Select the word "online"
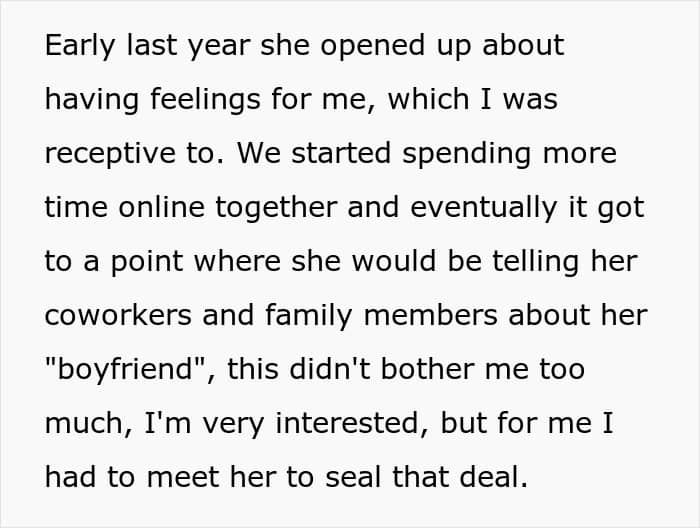 [x=162, y=208]
